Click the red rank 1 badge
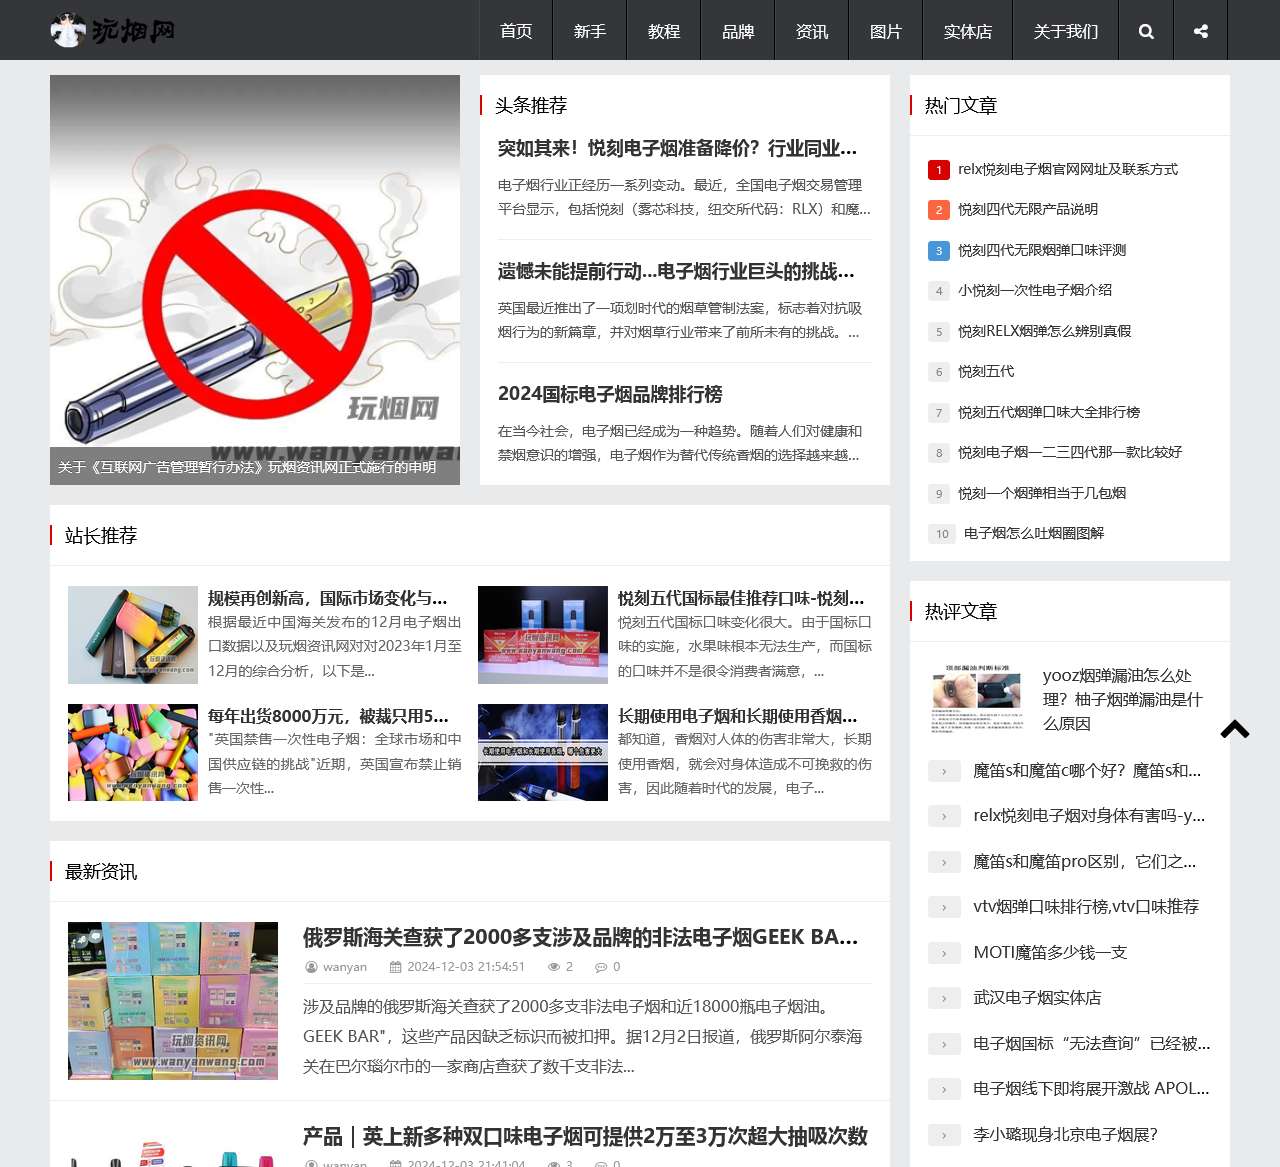Screen dimensions: 1280x1167 coord(938,170)
